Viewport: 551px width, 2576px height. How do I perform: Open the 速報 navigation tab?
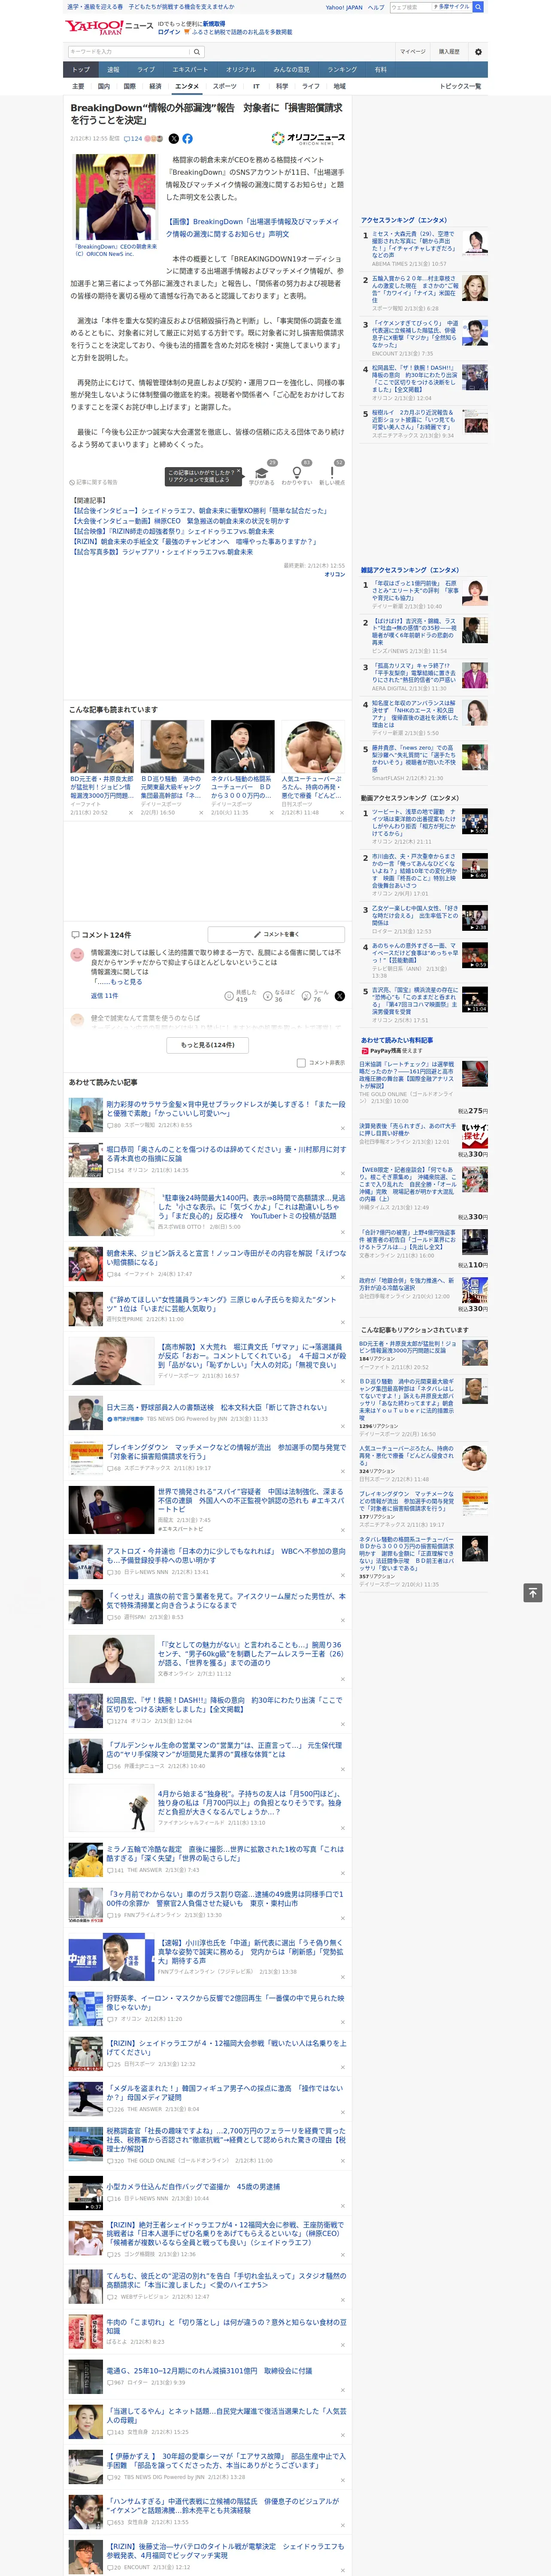(113, 70)
